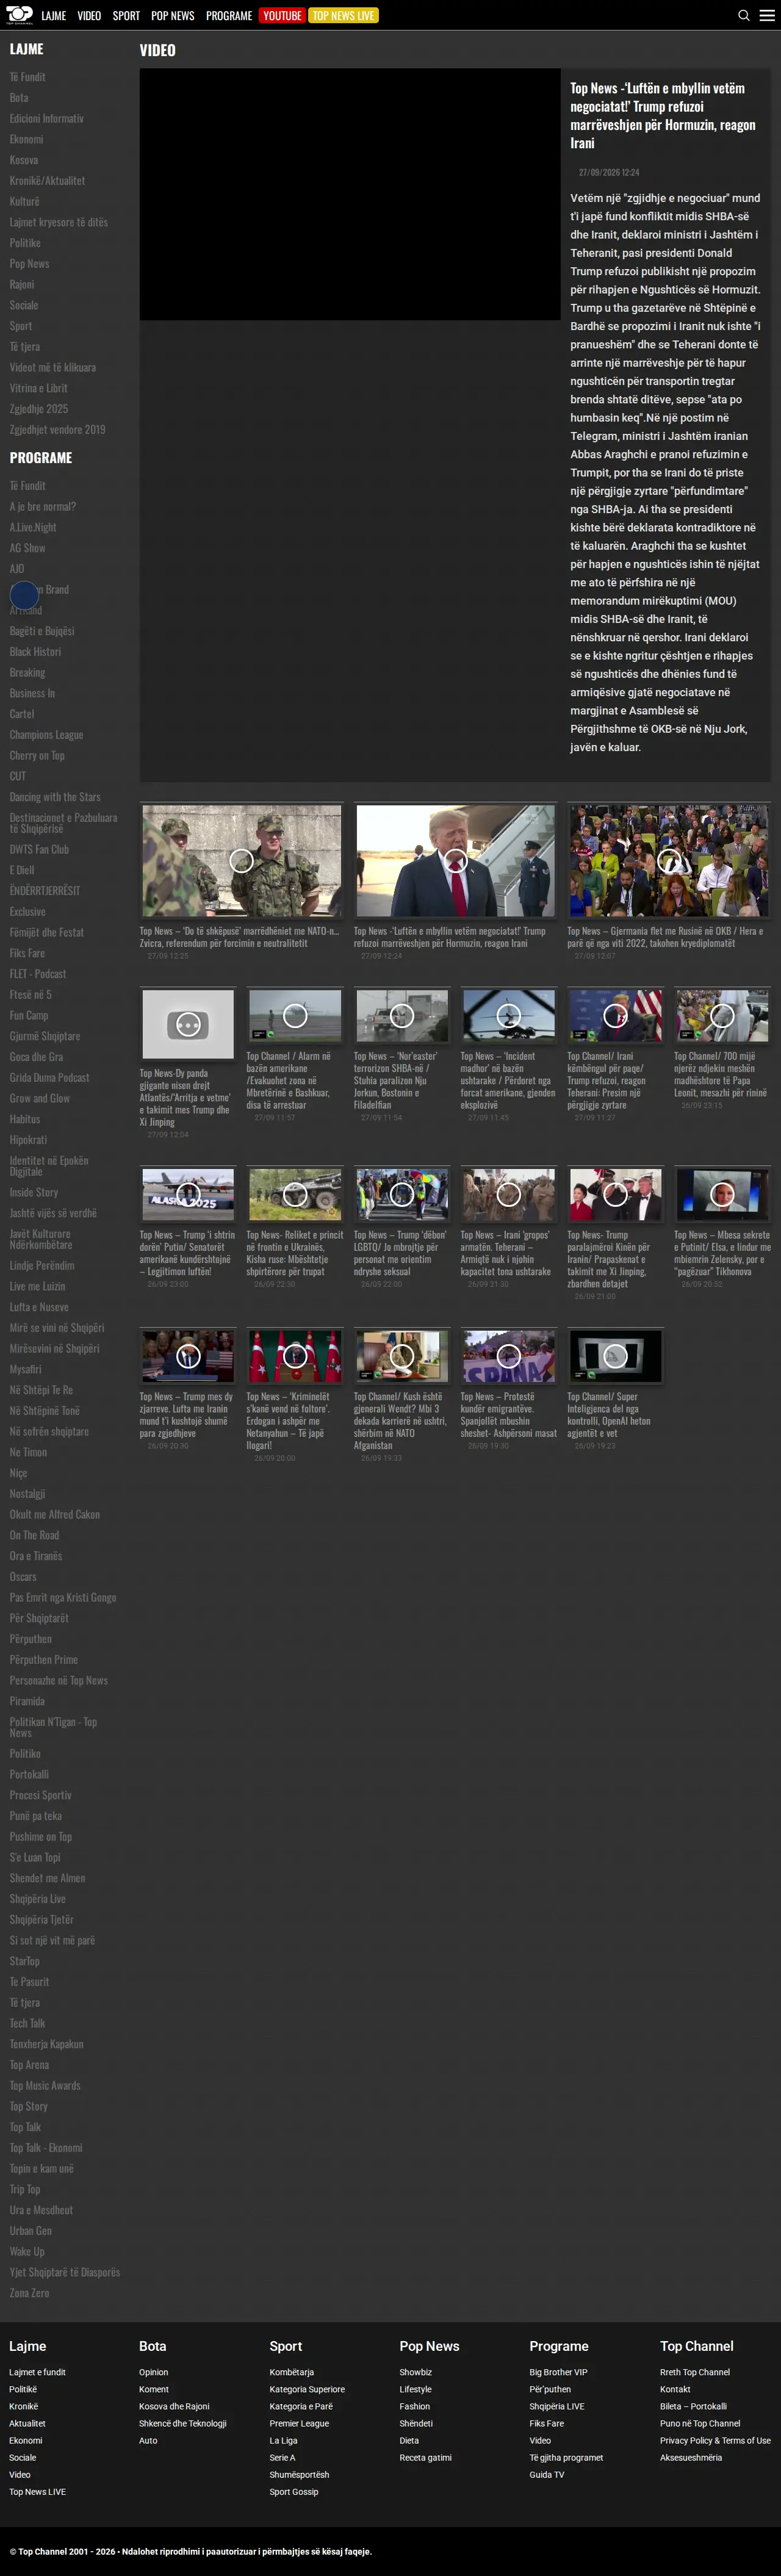This screenshot has width=781, height=2576.
Task: Open the Kosova news category
Action: 24,160
